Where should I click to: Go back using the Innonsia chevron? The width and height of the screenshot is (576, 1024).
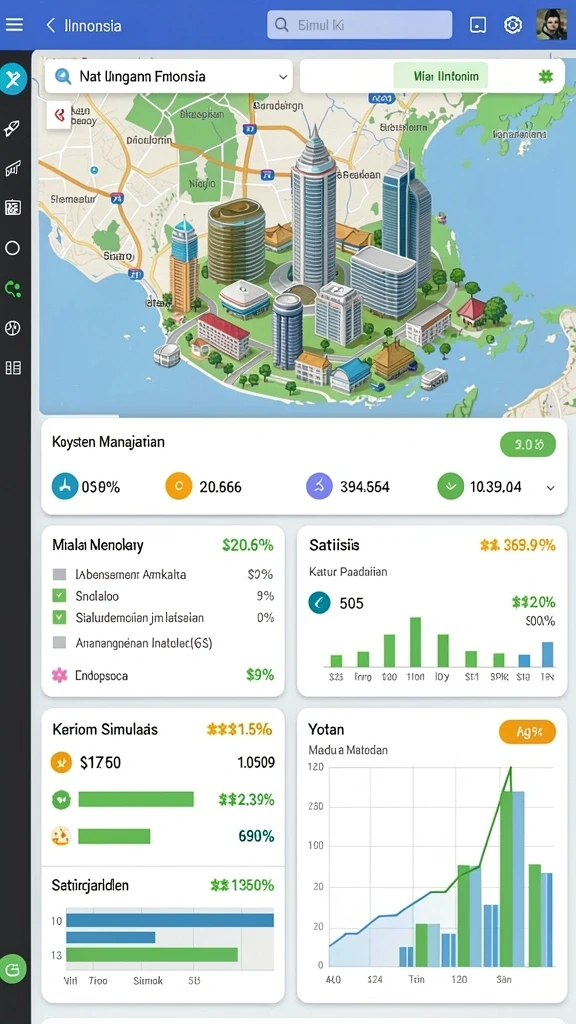50,25
